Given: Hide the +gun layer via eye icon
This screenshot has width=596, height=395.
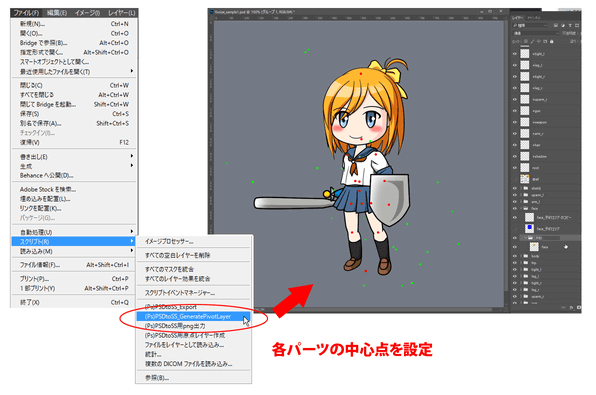Looking at the screenshot, I should pos(515,111).
